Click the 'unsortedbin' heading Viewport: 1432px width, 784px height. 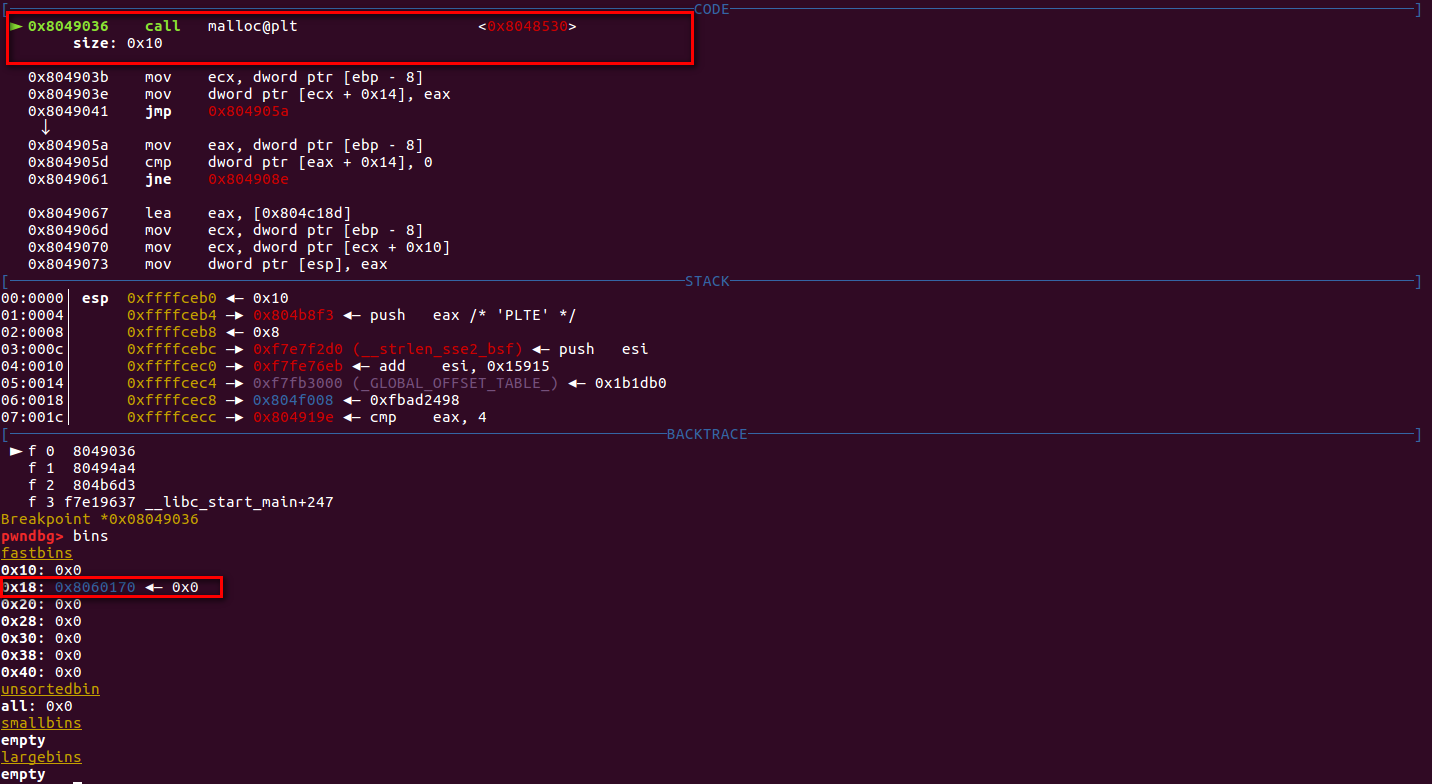click(x=50, y=689)
